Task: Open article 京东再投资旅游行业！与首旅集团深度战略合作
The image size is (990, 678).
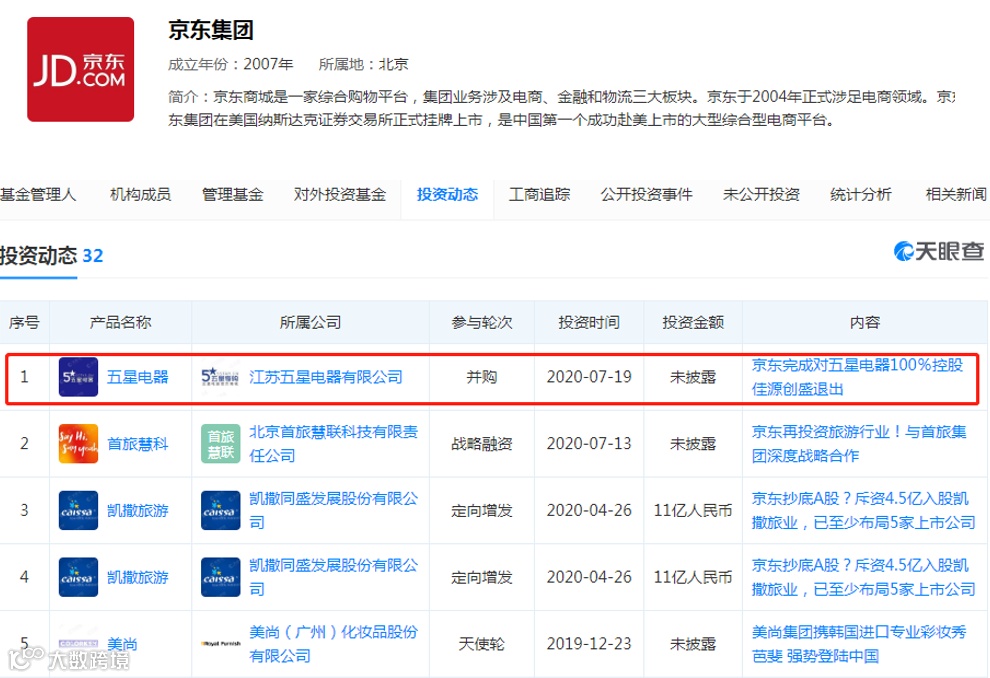Action: (859, 444)
